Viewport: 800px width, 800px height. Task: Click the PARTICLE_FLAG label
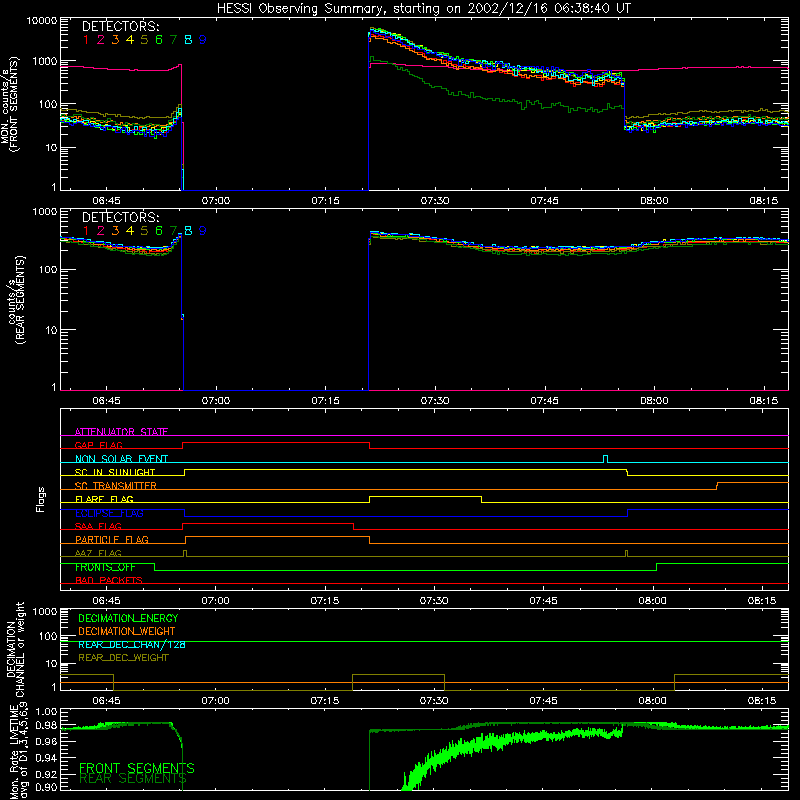point(112,539)
